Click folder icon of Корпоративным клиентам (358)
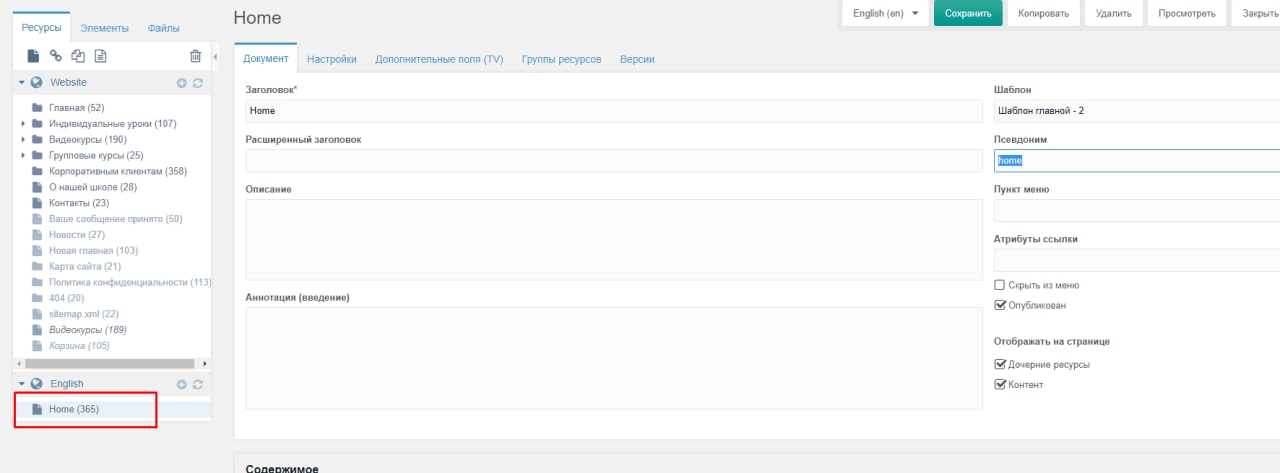The width and height of the screenshot is (1280, 473). point(37,171)
